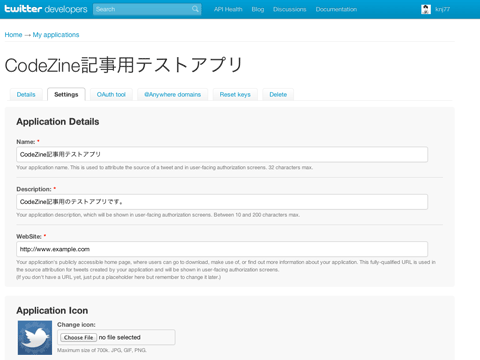Click the placeholder URL reminder note

coord(118,277)
